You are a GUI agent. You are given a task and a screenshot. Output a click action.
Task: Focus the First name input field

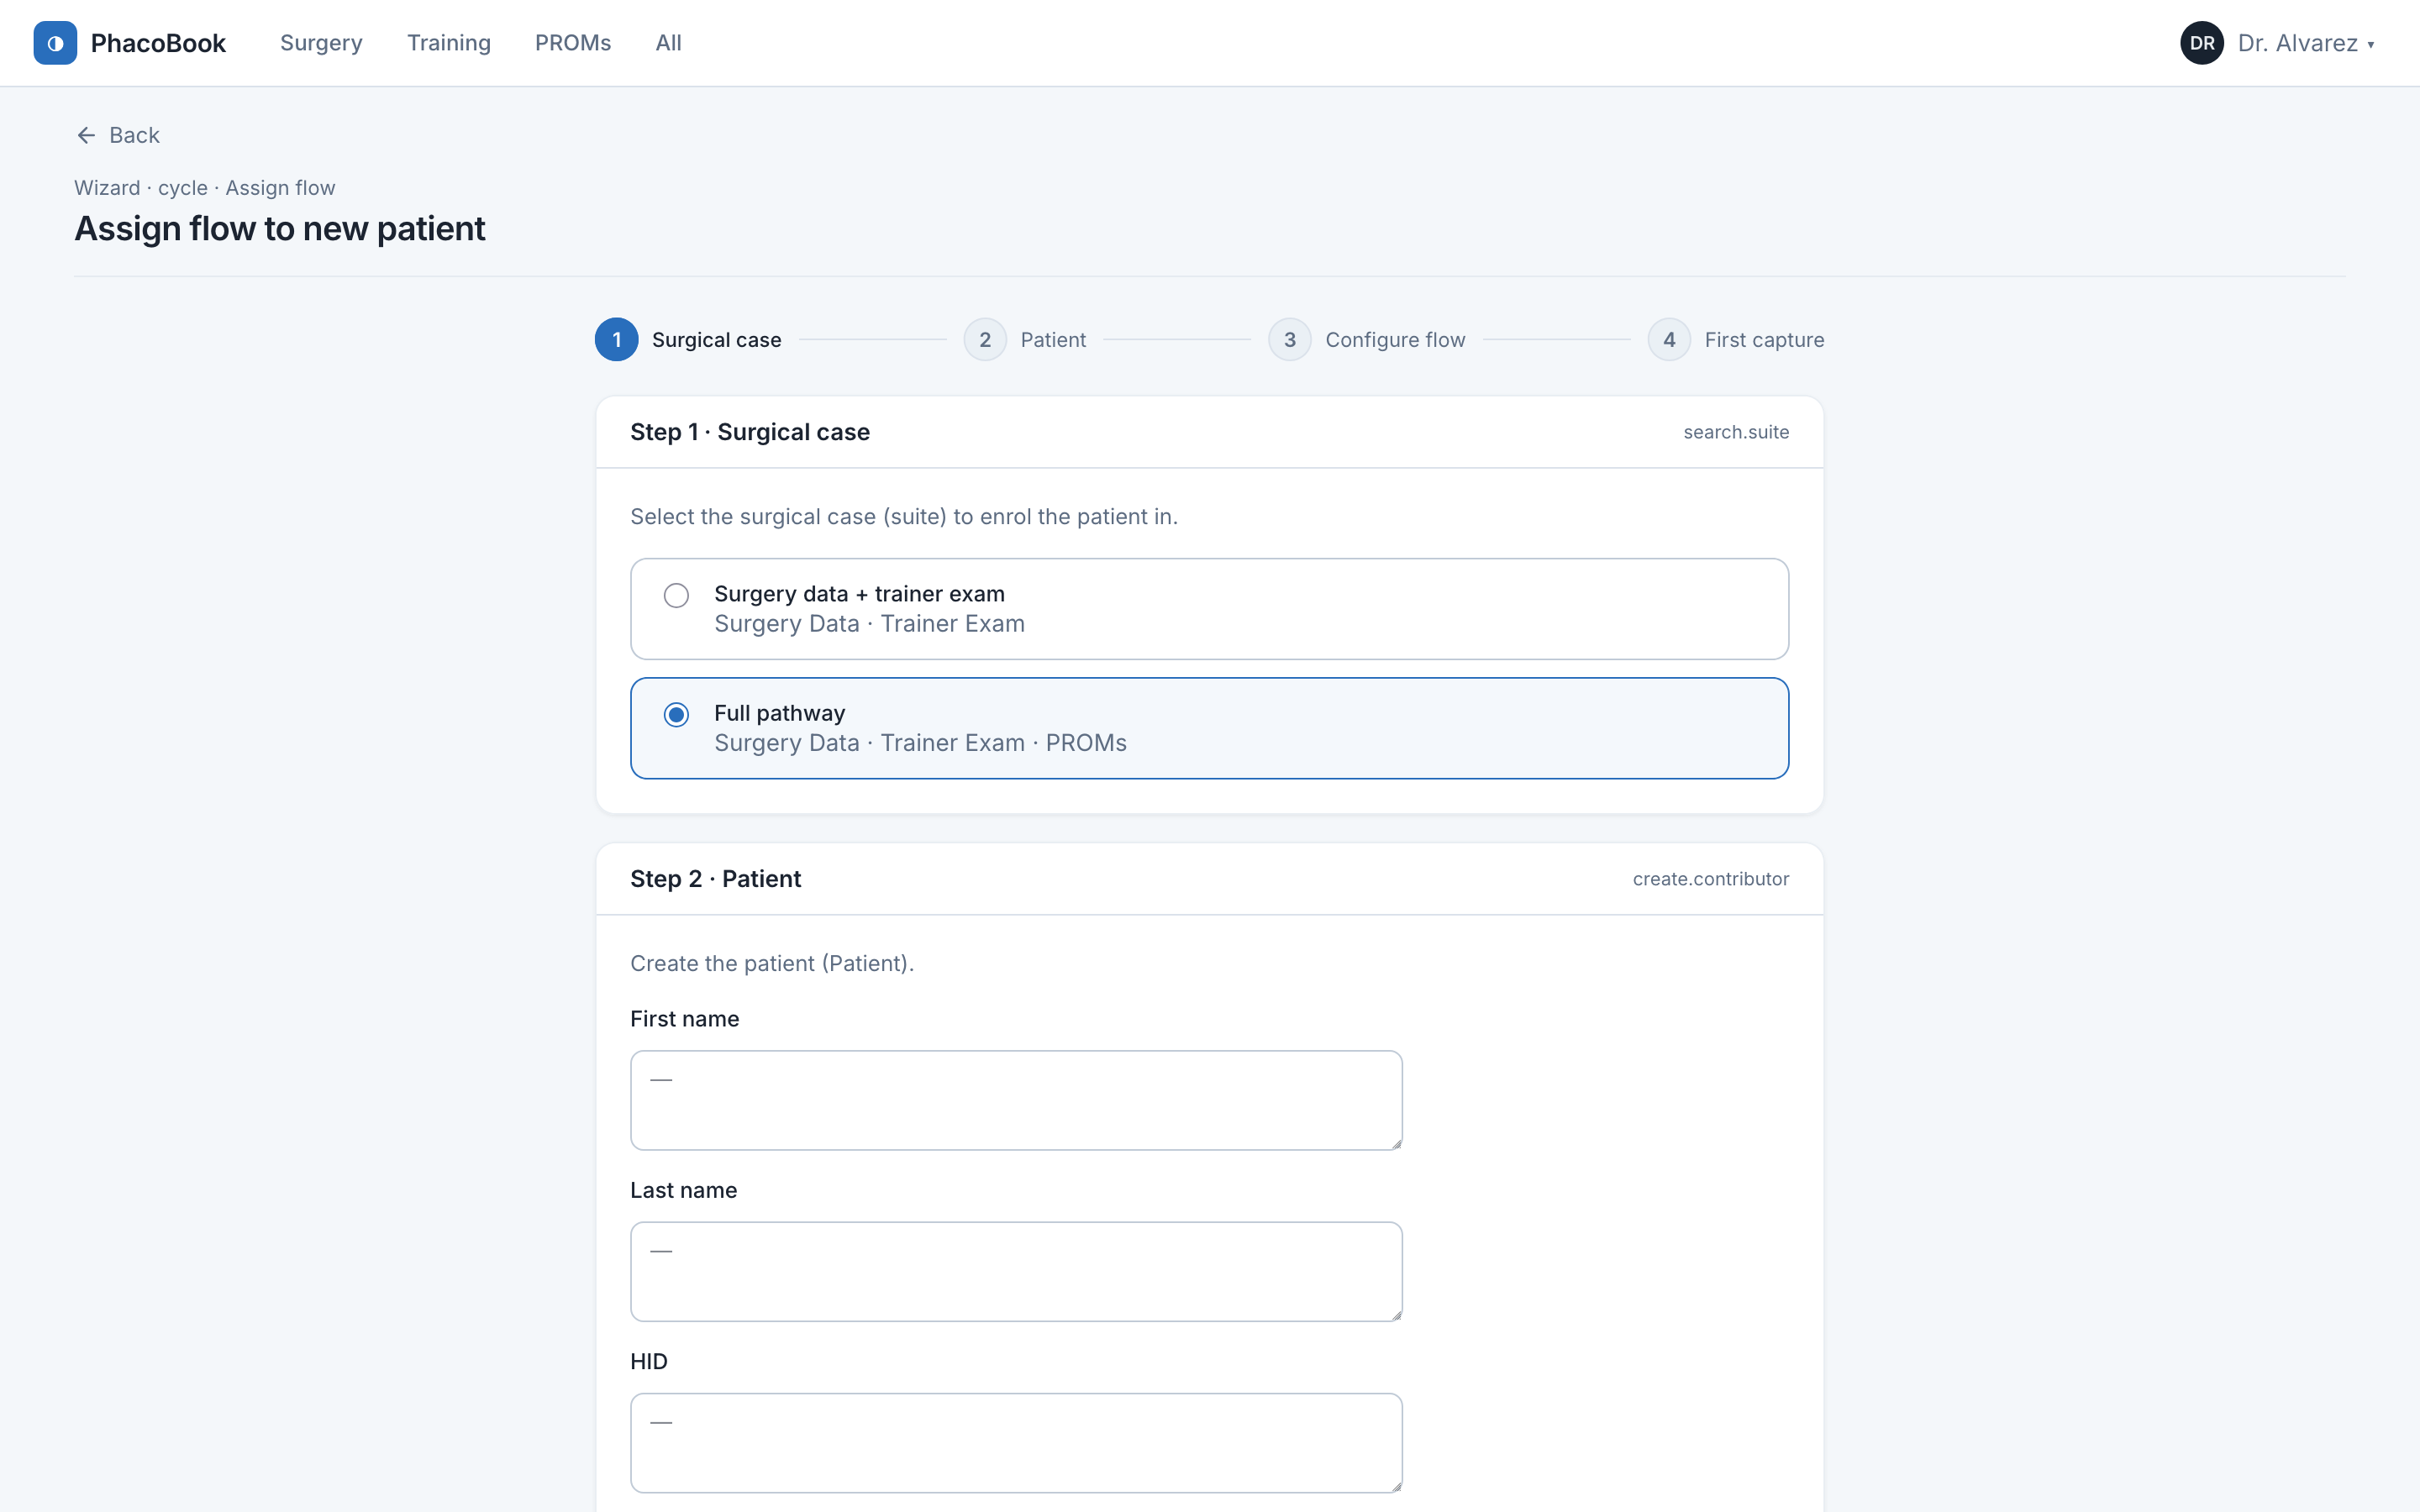click(x=1016, y=1100)
